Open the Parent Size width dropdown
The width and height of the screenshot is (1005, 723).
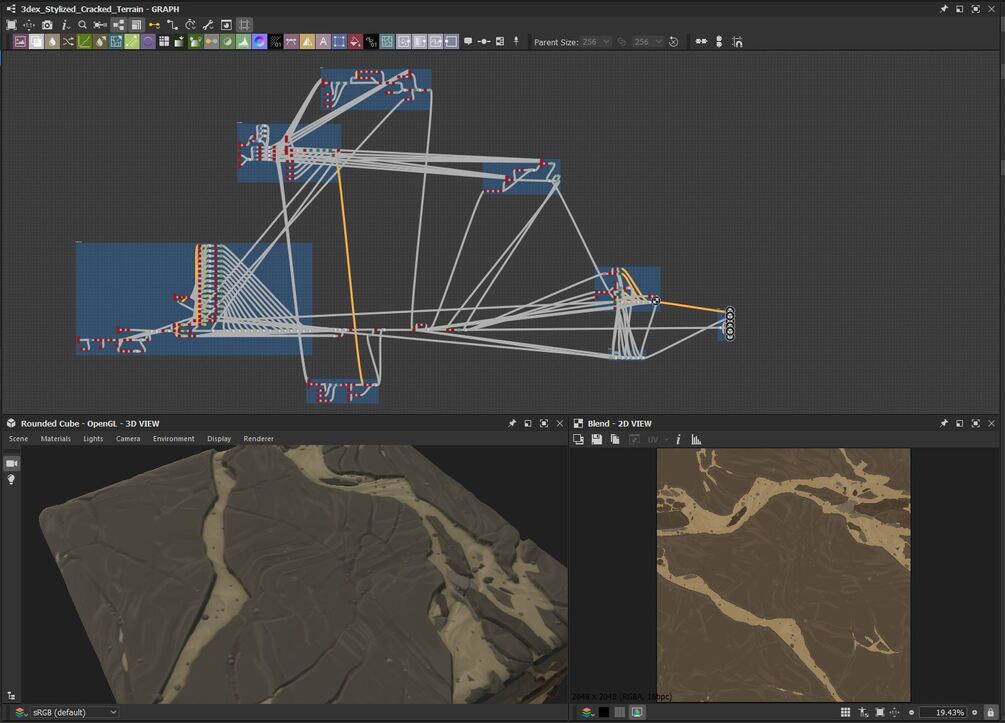(597, 42)
